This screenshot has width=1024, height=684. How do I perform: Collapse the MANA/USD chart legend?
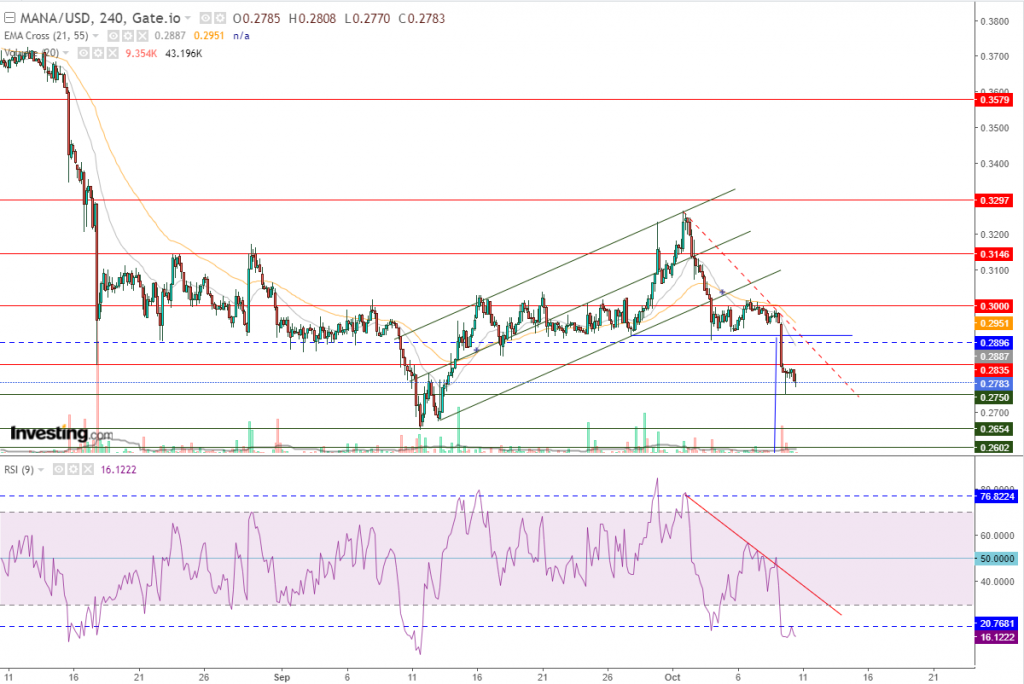pos(10,18)
